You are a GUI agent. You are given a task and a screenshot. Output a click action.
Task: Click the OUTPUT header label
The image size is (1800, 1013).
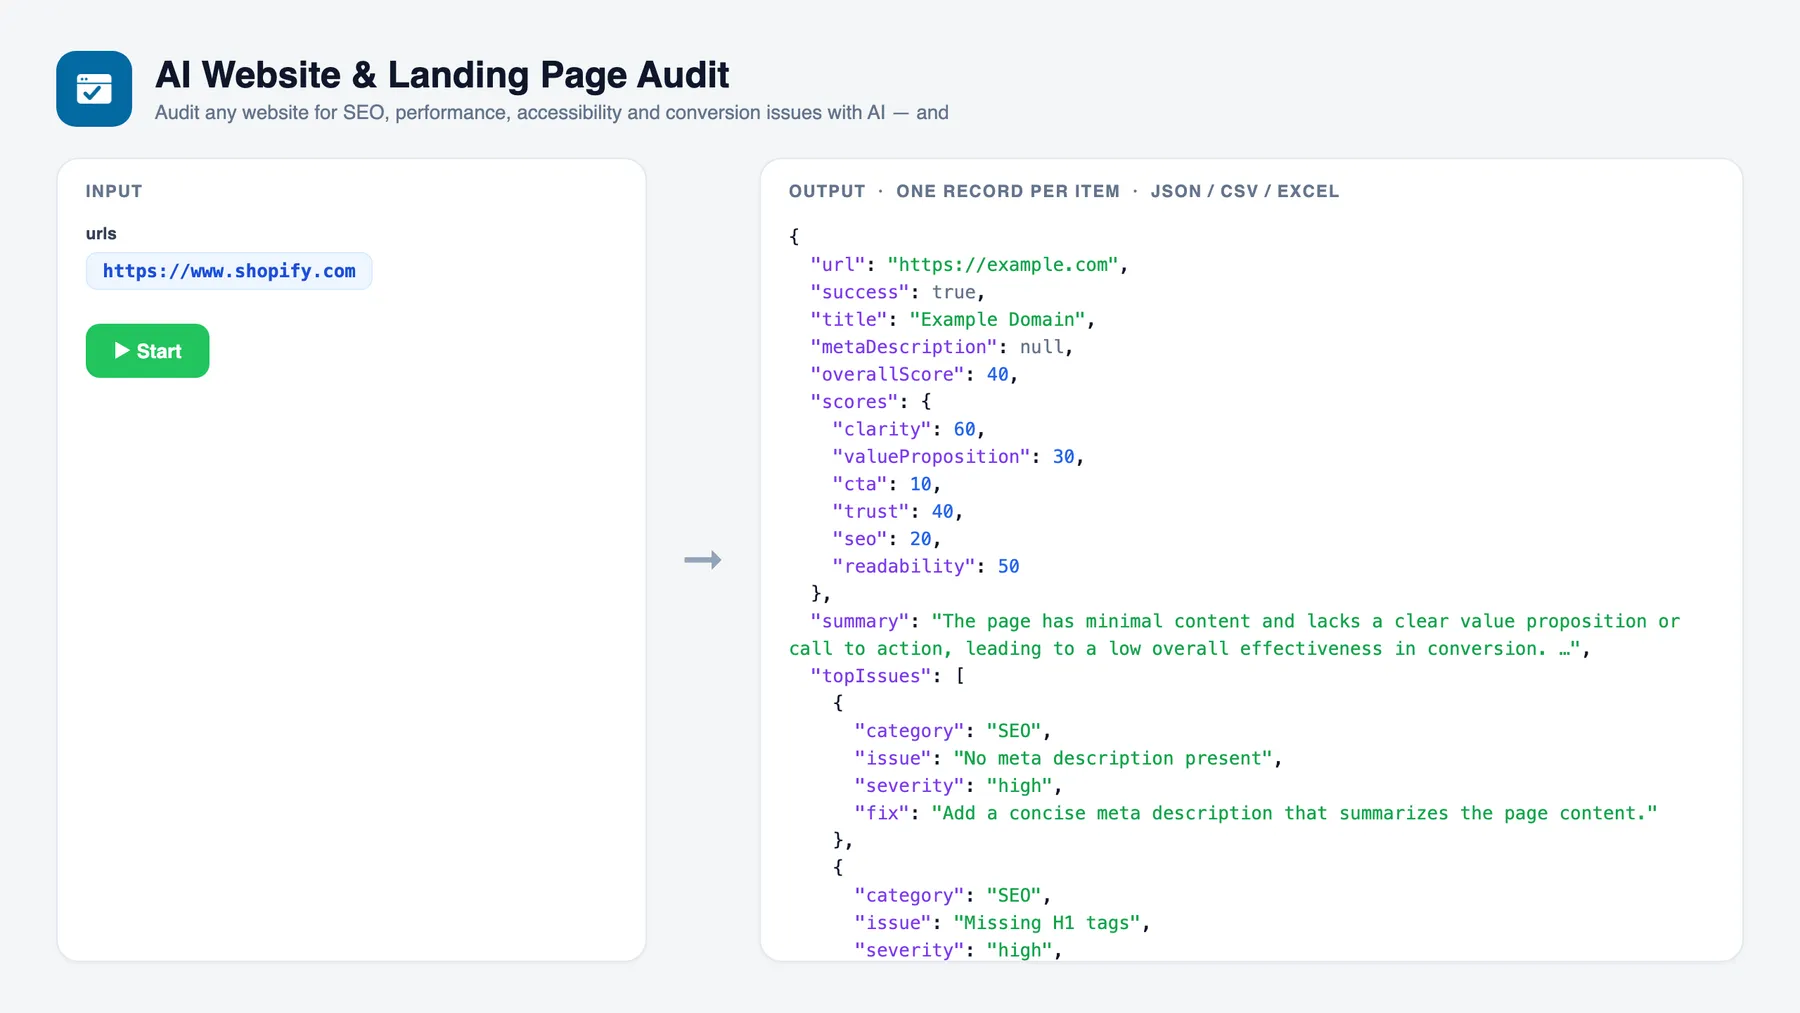click(827, 191)
